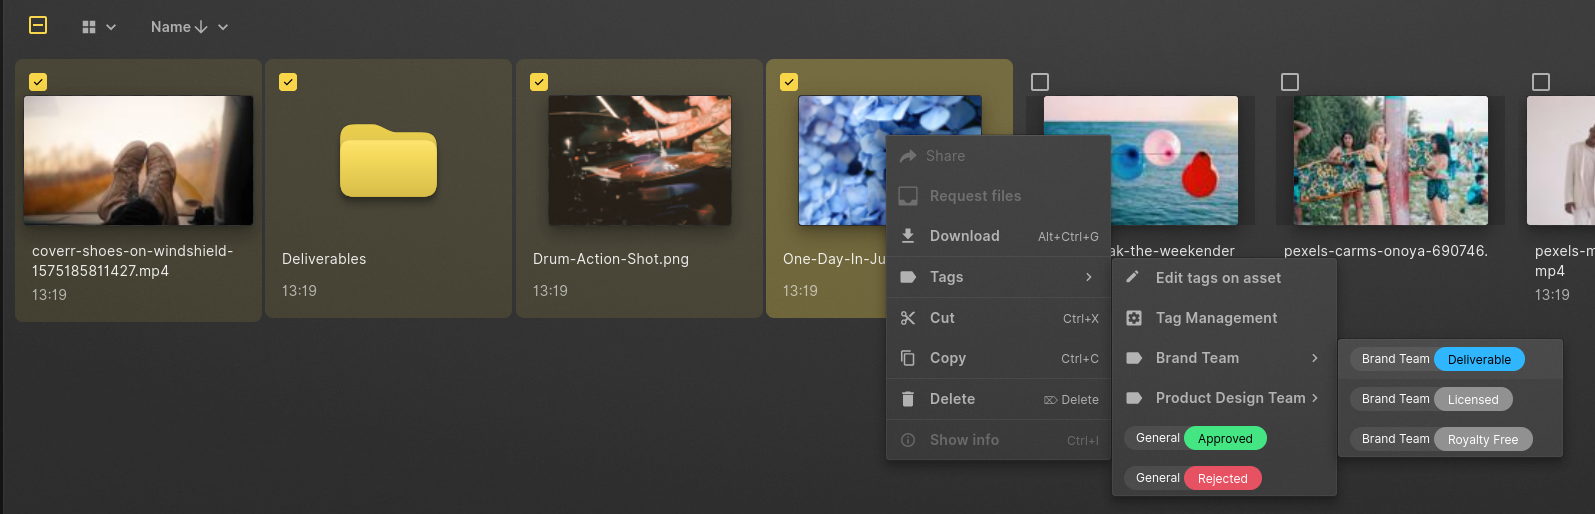The width and height of the screenshot is (1595, 514).
Task: Click the Tag Management gear icon
Action: (x=1134, y=318)
